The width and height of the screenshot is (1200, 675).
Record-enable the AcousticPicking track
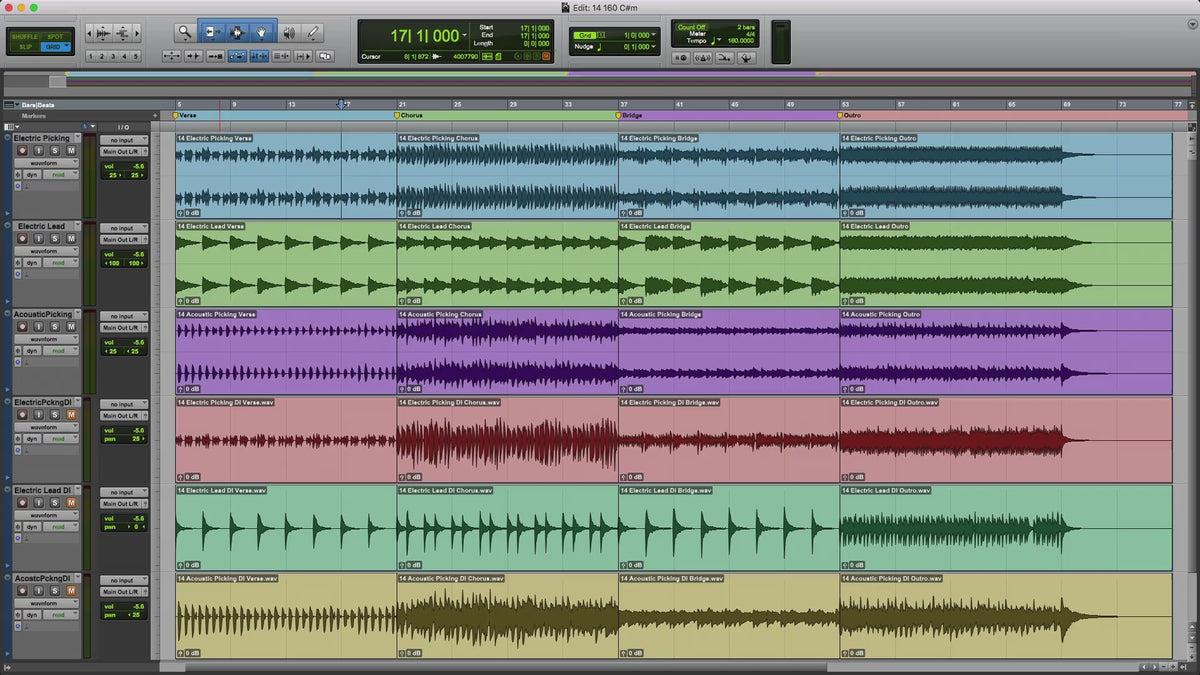coord(22,326)
